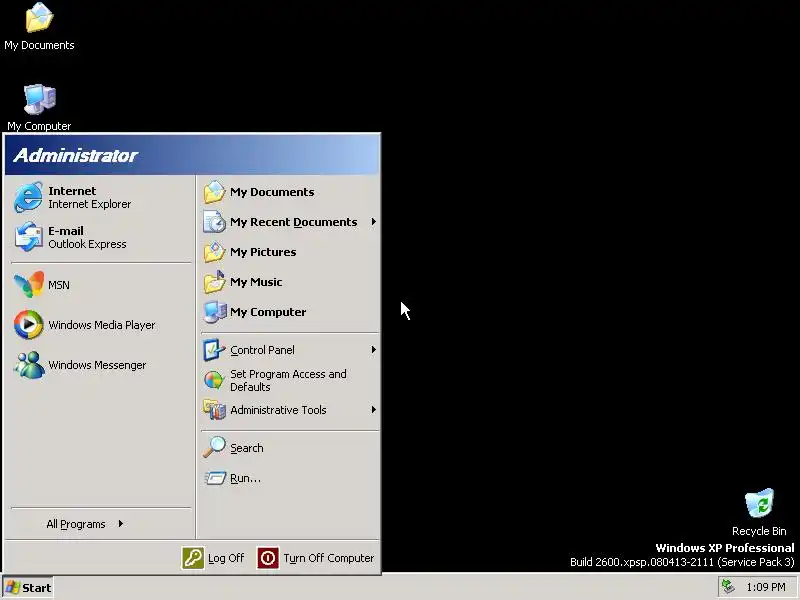Click the Internet Explorer icon in Start menu

28,197
